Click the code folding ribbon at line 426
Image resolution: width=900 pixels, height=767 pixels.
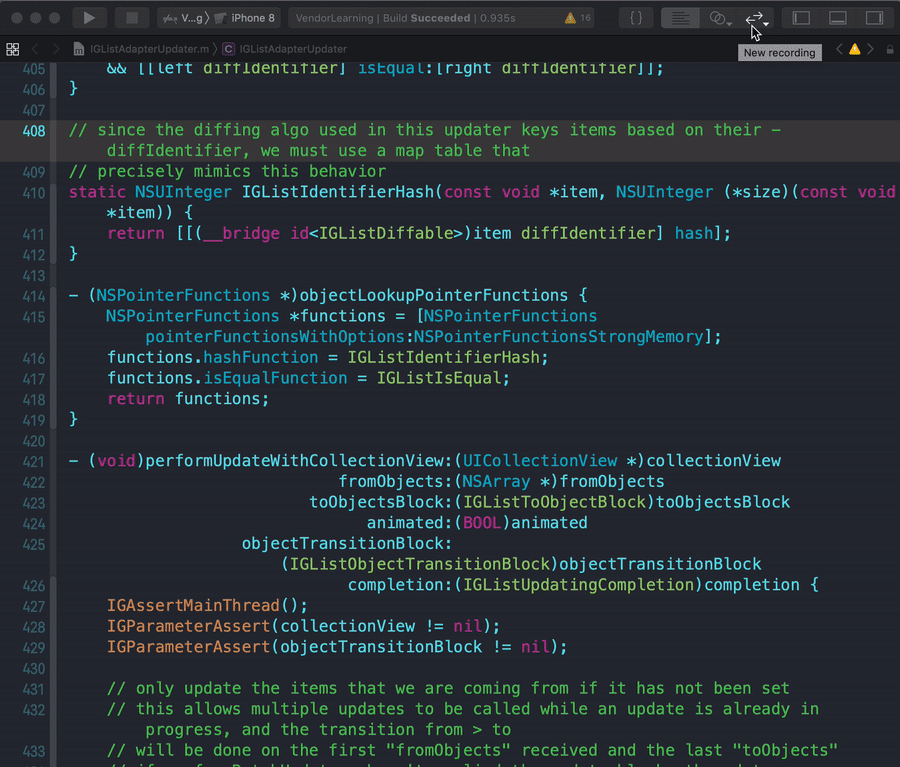click(x=53, y=586)
